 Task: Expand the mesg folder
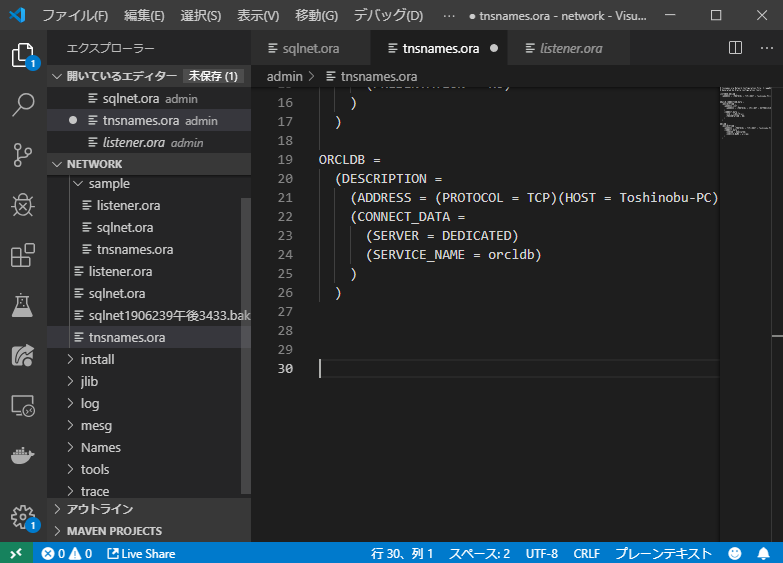[96, 425]
